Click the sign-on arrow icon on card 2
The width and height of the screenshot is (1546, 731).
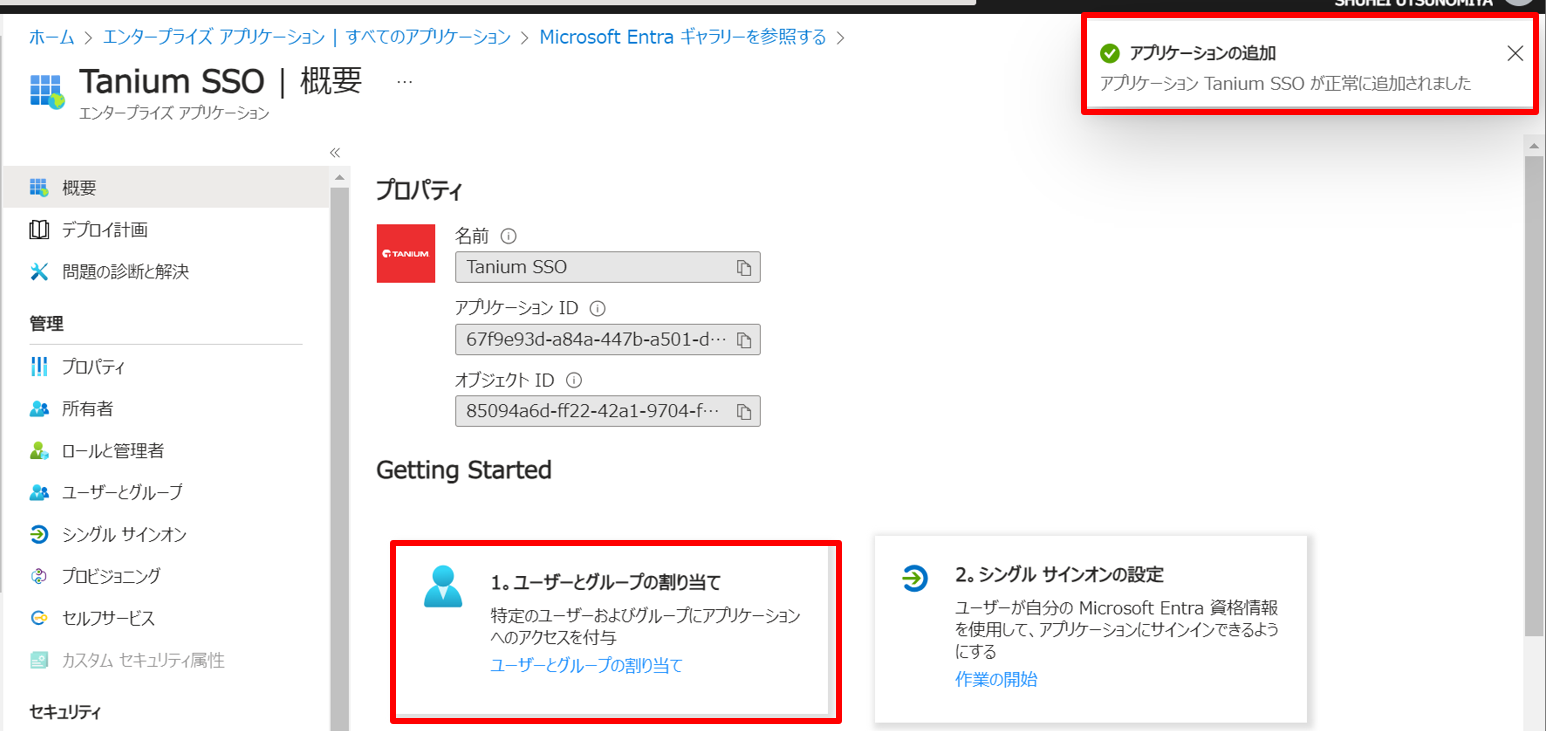(915, 578)
